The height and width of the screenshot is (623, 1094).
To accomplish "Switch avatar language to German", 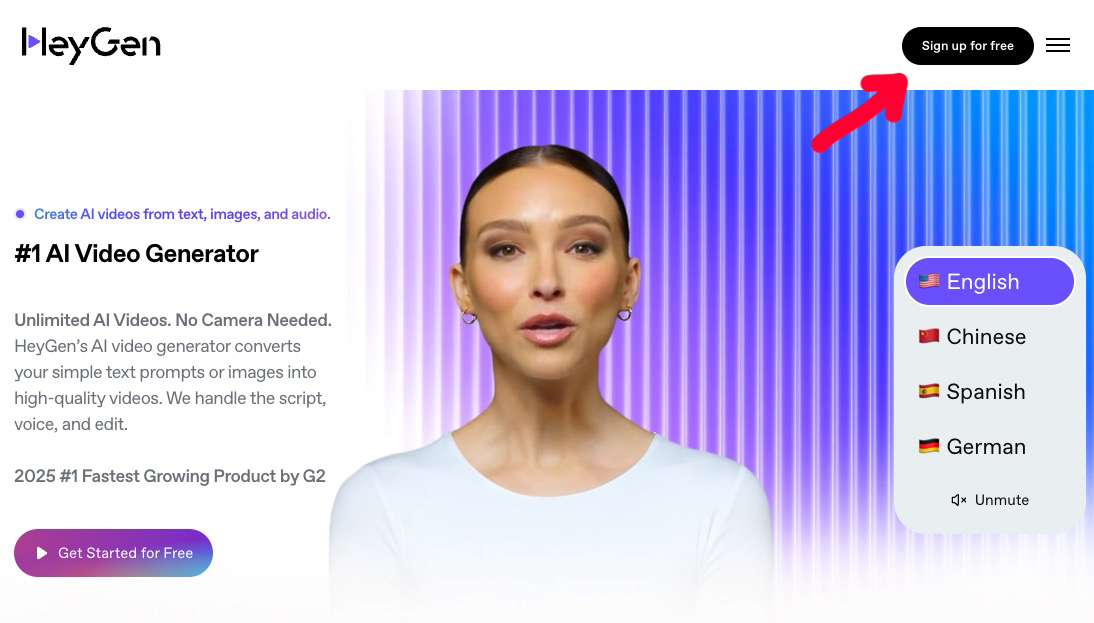I will coord(989,446).
